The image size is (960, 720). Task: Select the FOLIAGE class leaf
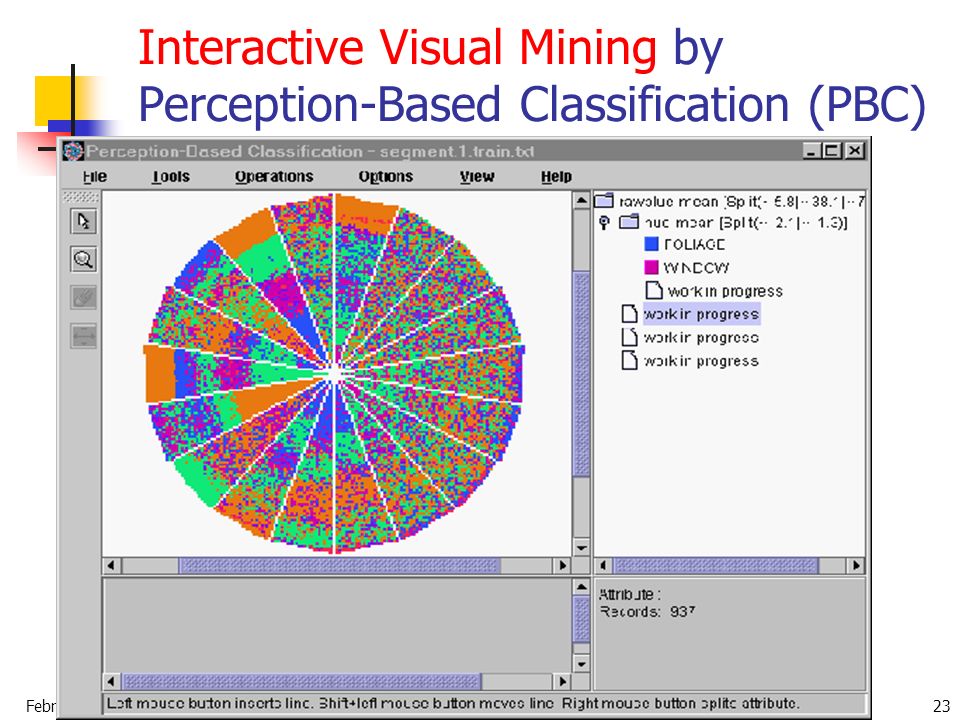coord(694,244)
